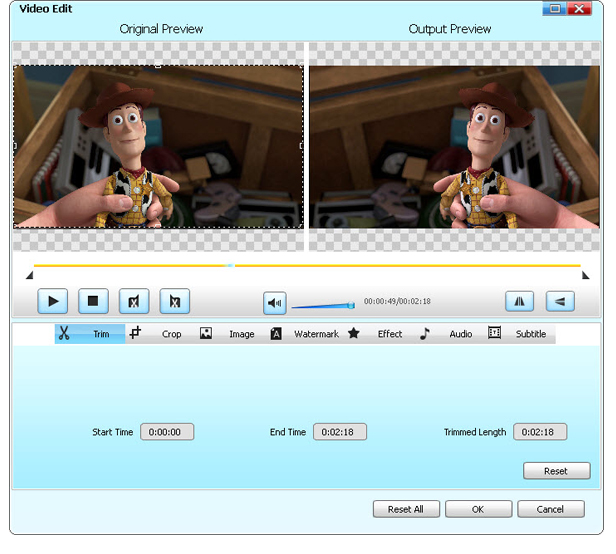Flip the video vertically

(x=560, y=301)
